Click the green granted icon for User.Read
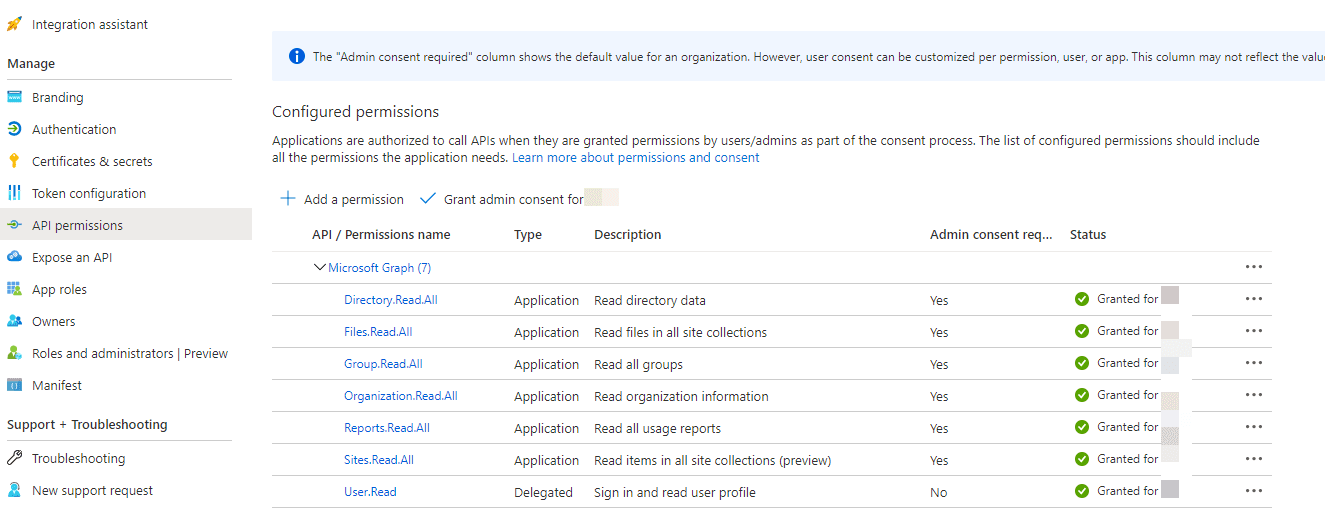1325x516 pixels. pos(1082,491)
